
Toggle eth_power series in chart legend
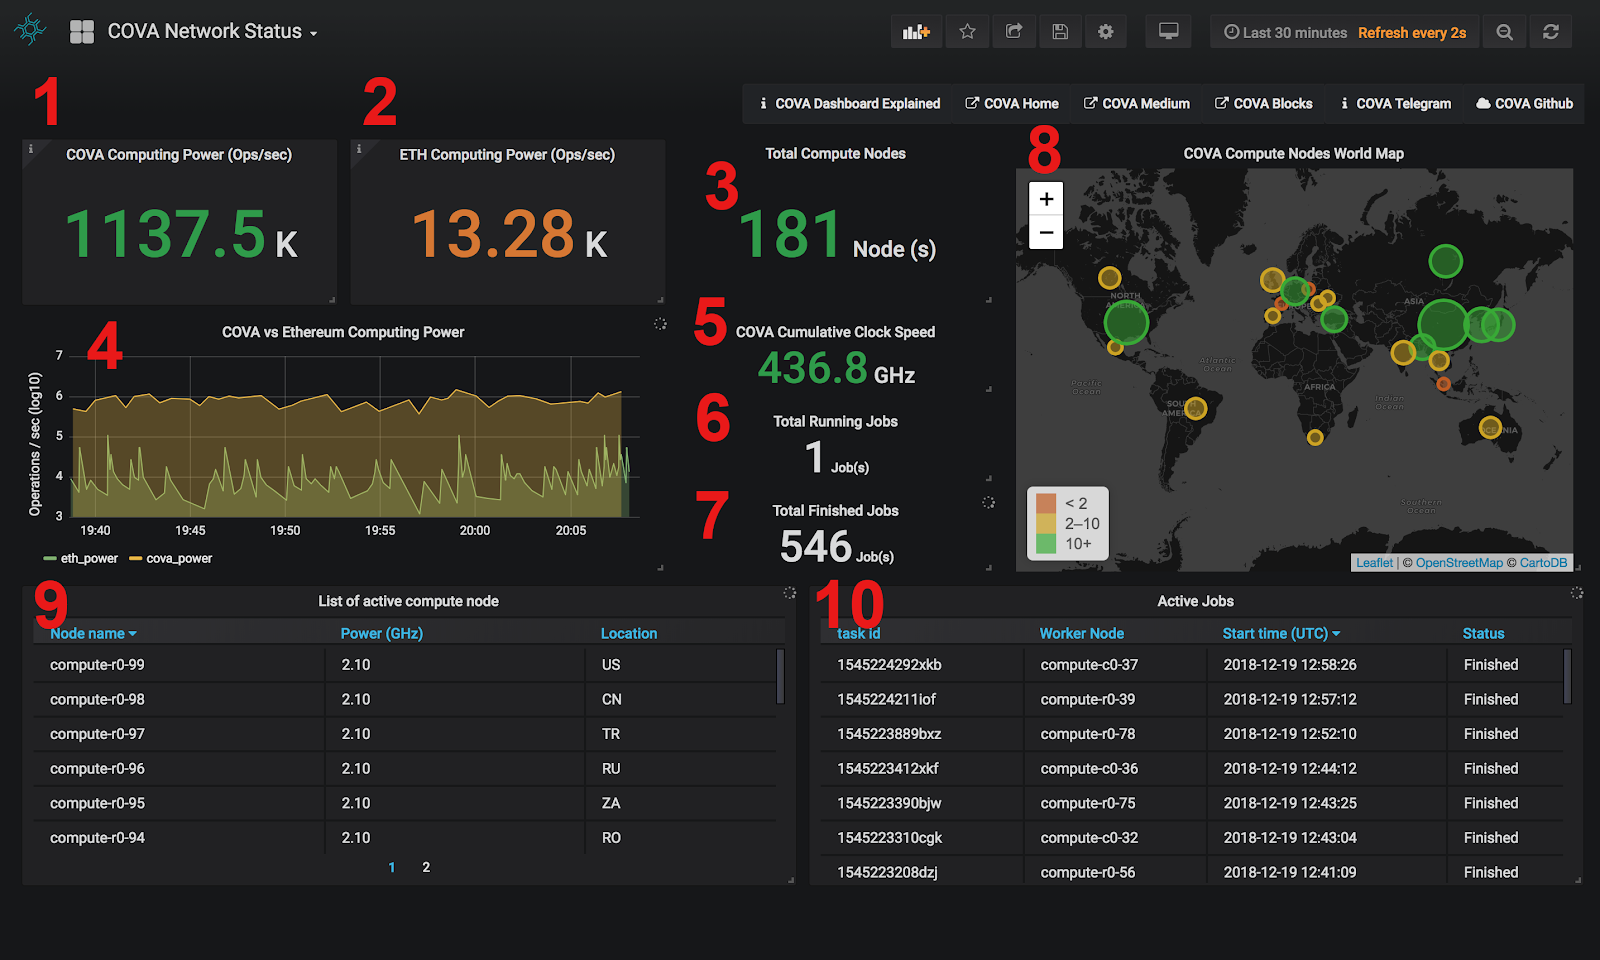pyautogui.click(x=88, y=559)
